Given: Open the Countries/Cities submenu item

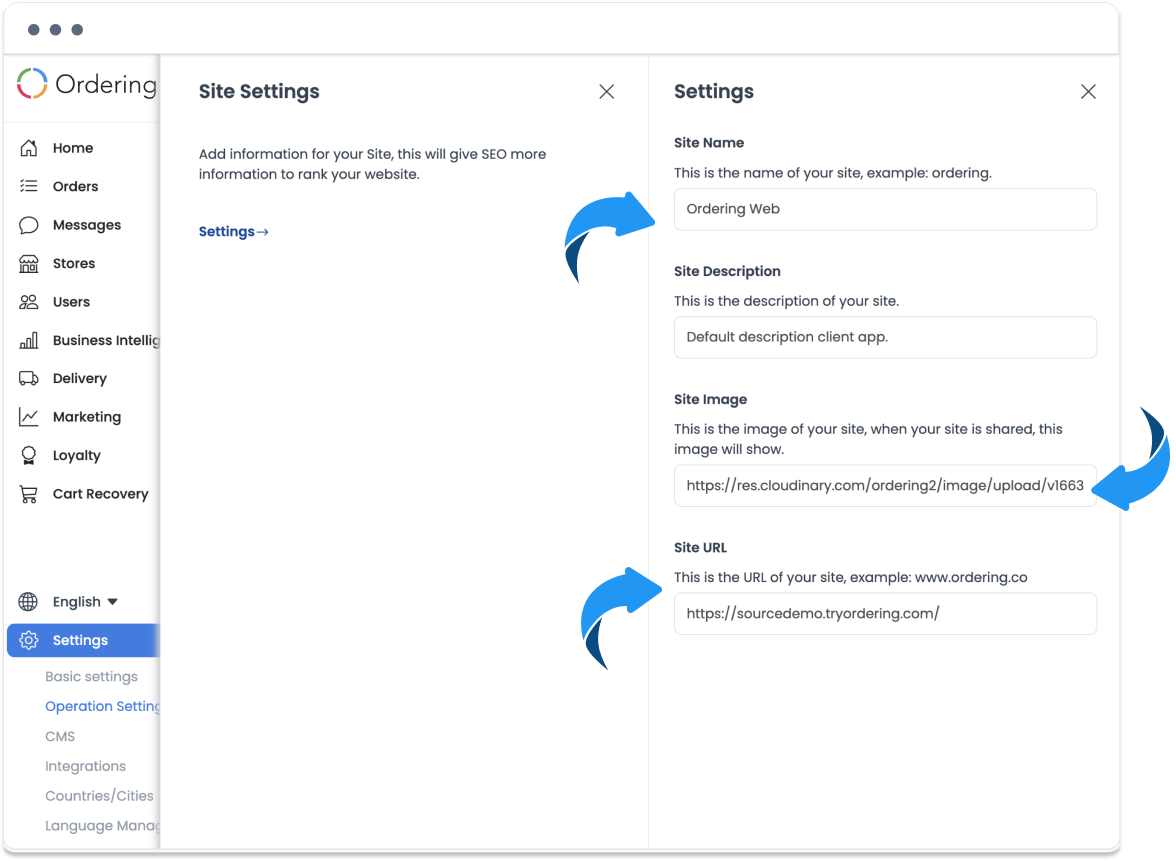Looking at the screenshot, I should click(x=99, y=796).
